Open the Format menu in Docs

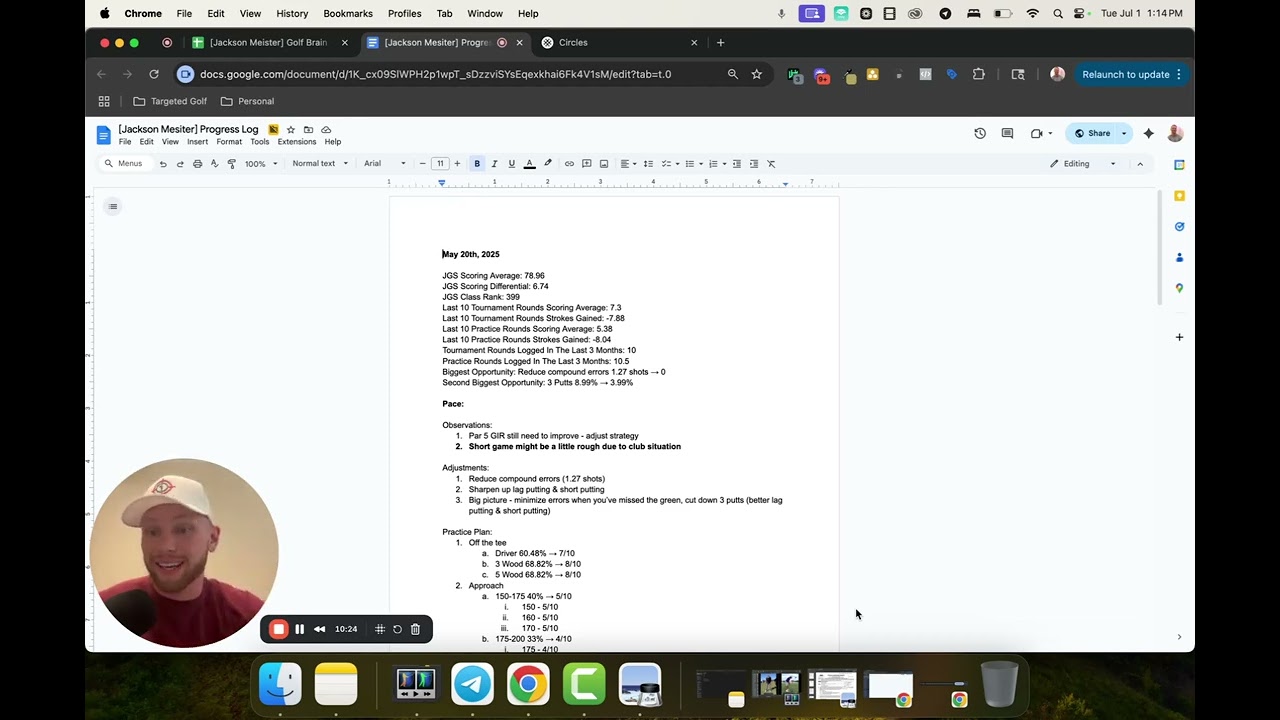pos(229,142)
